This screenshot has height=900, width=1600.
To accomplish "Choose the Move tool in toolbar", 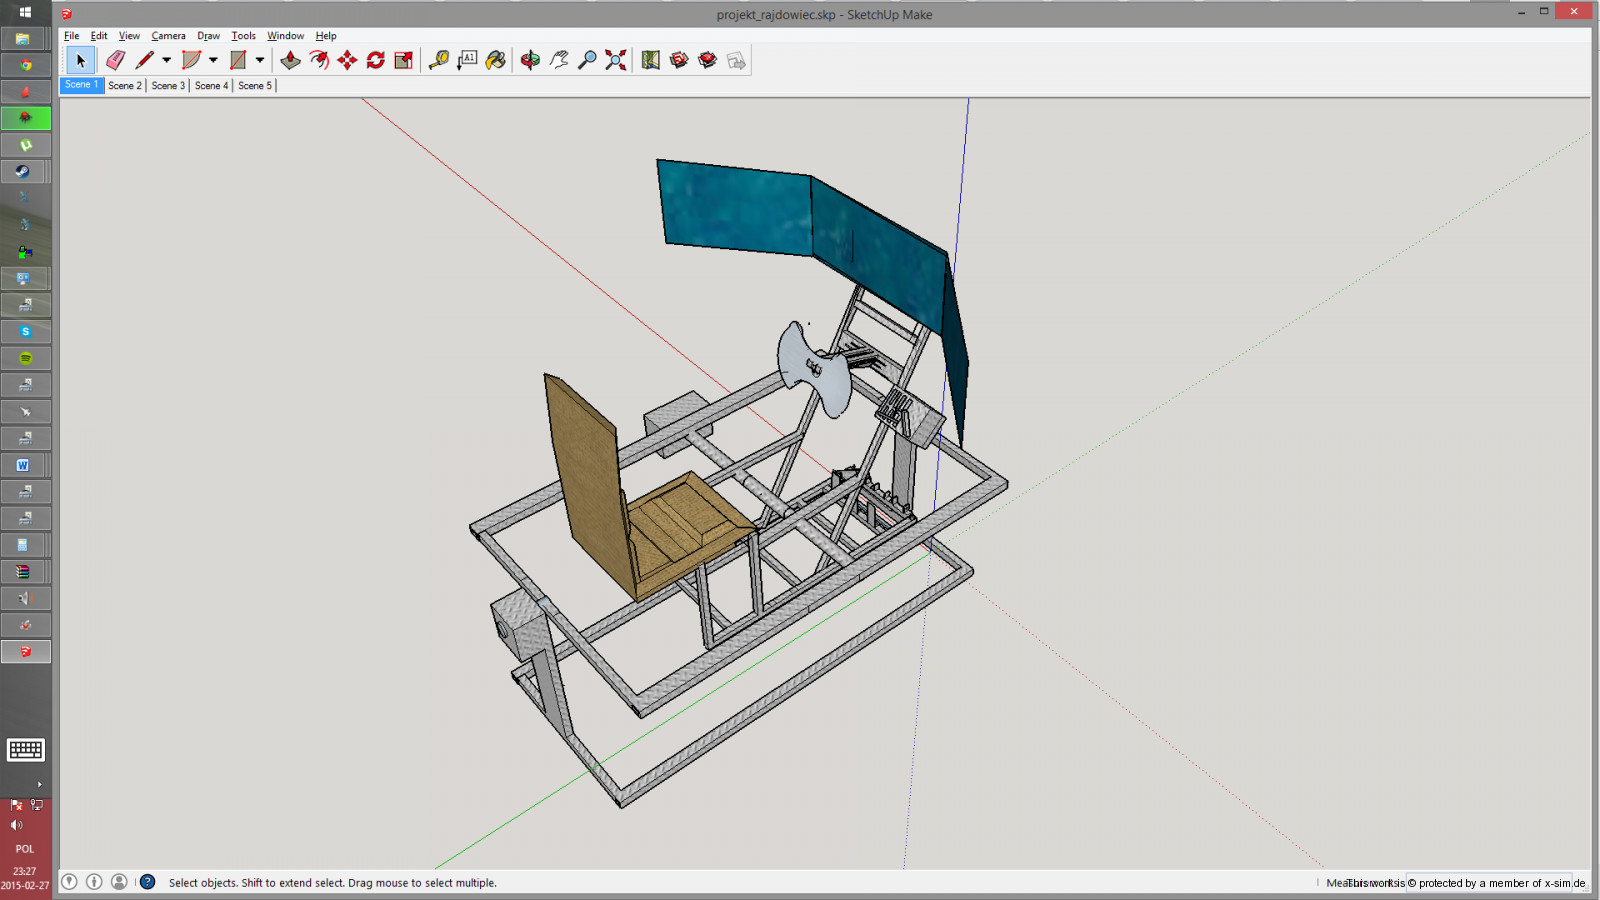I will [347, 61].
